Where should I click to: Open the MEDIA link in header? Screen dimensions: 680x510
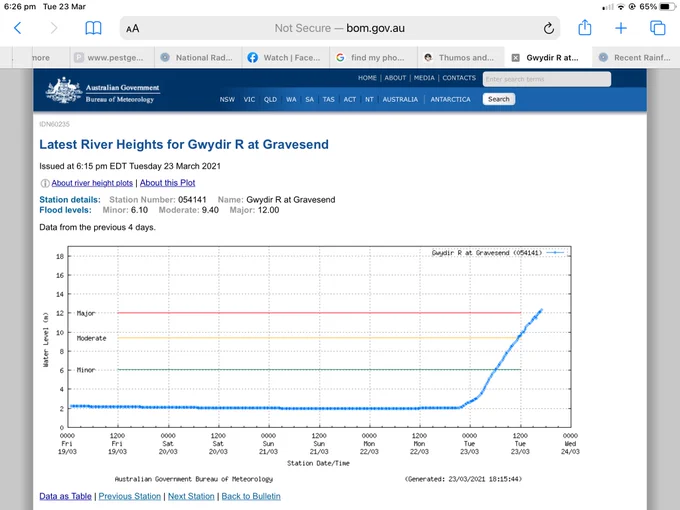point(424,78)
